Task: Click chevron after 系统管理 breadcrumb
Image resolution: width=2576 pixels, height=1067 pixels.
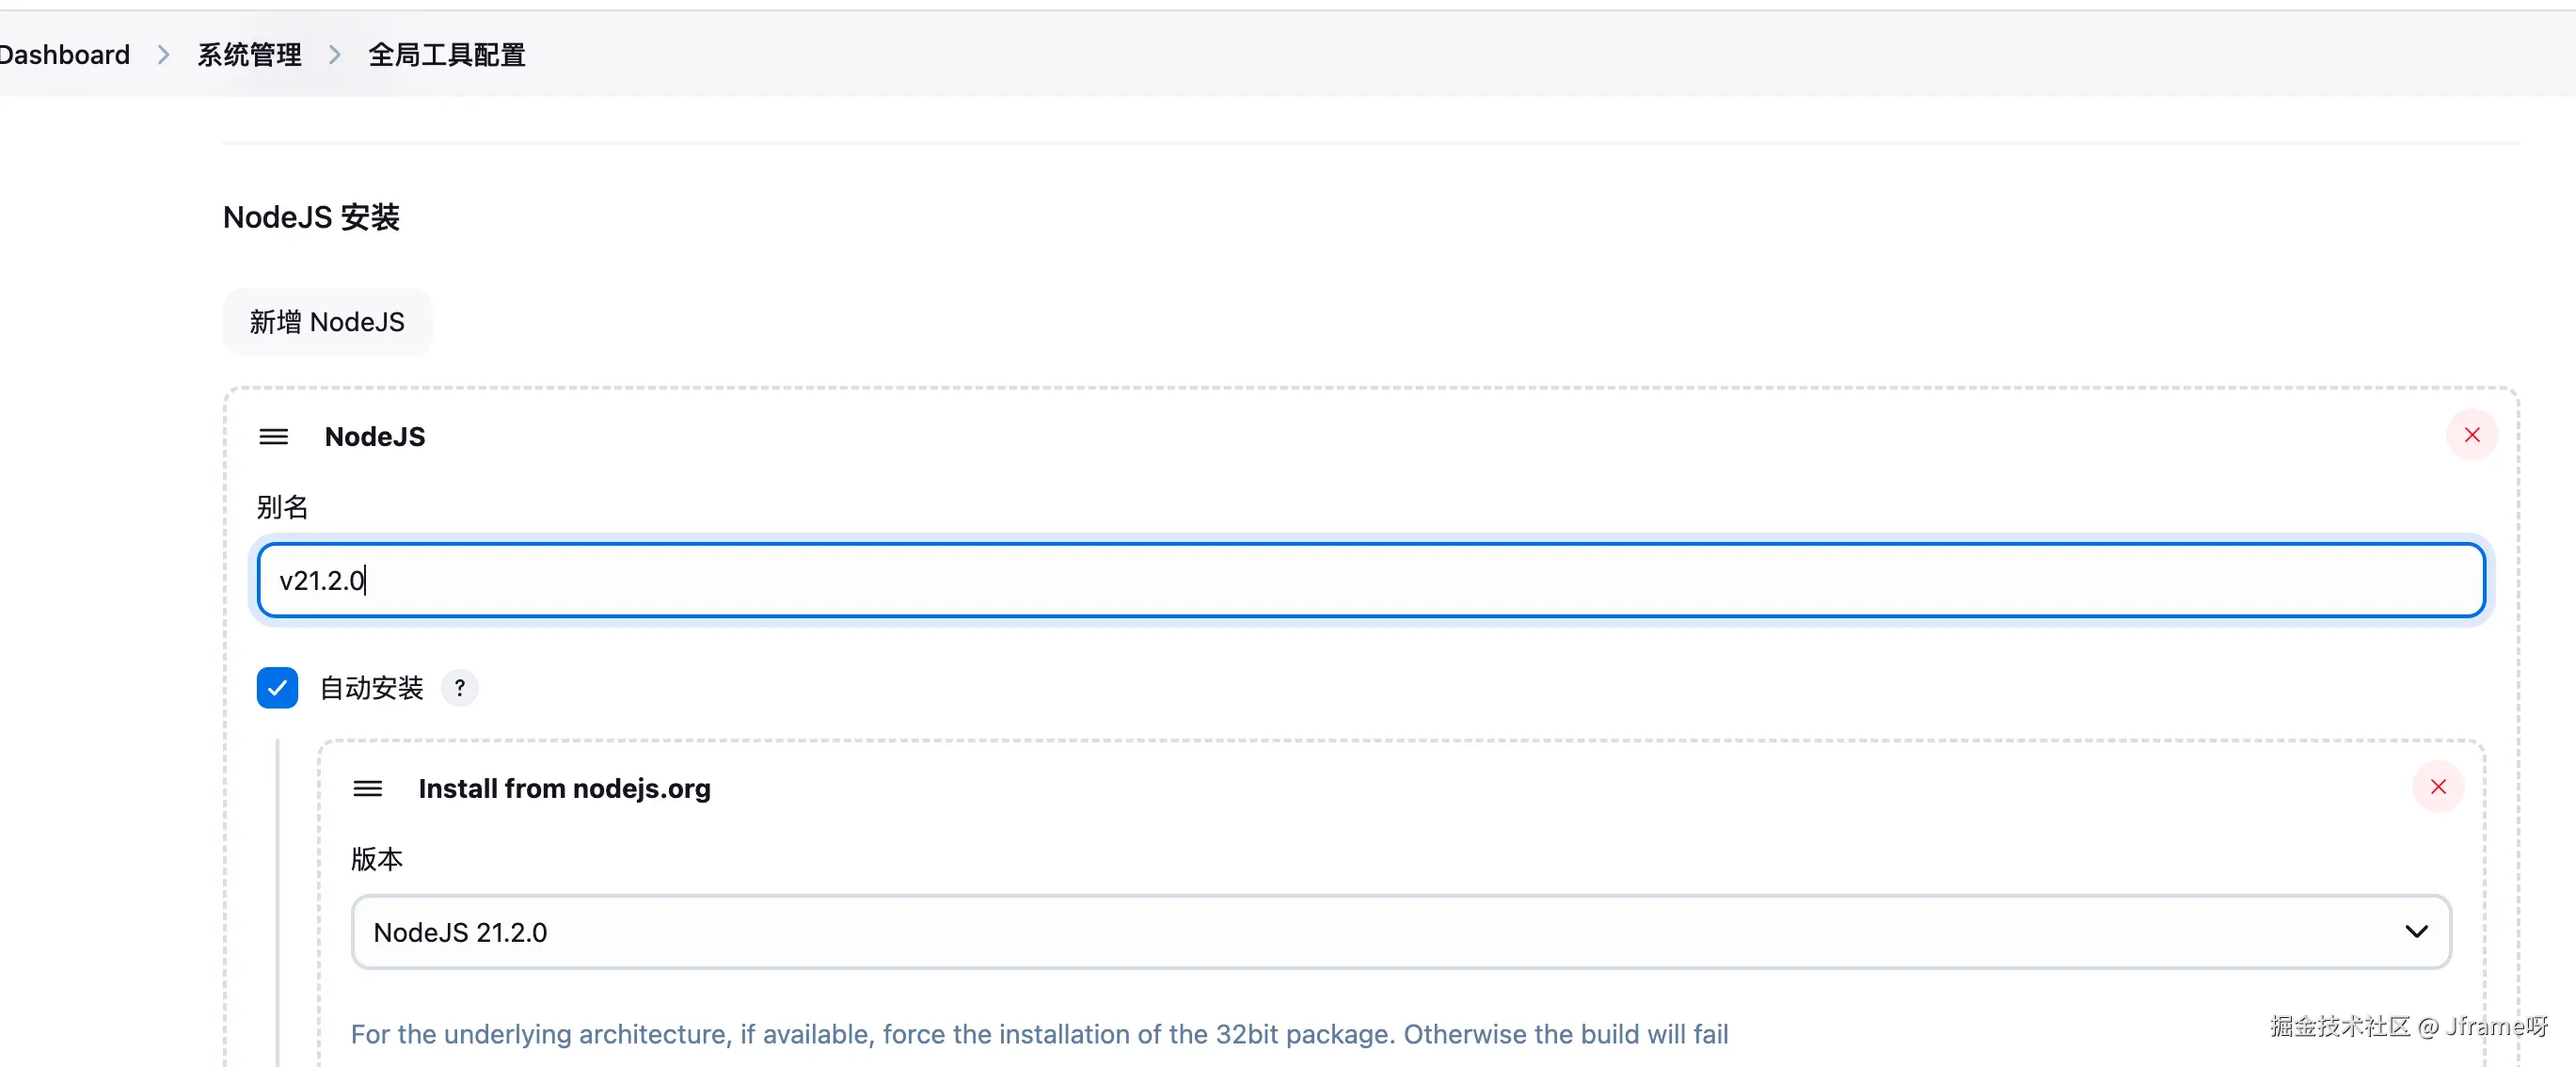Action: click(335, 55)
